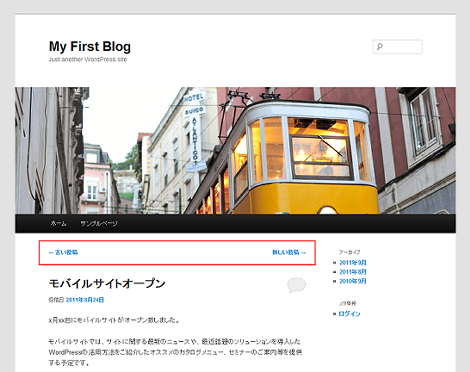Click the right arrow after 新しい投稿
470x372 pixels.
tap(303, 253)
